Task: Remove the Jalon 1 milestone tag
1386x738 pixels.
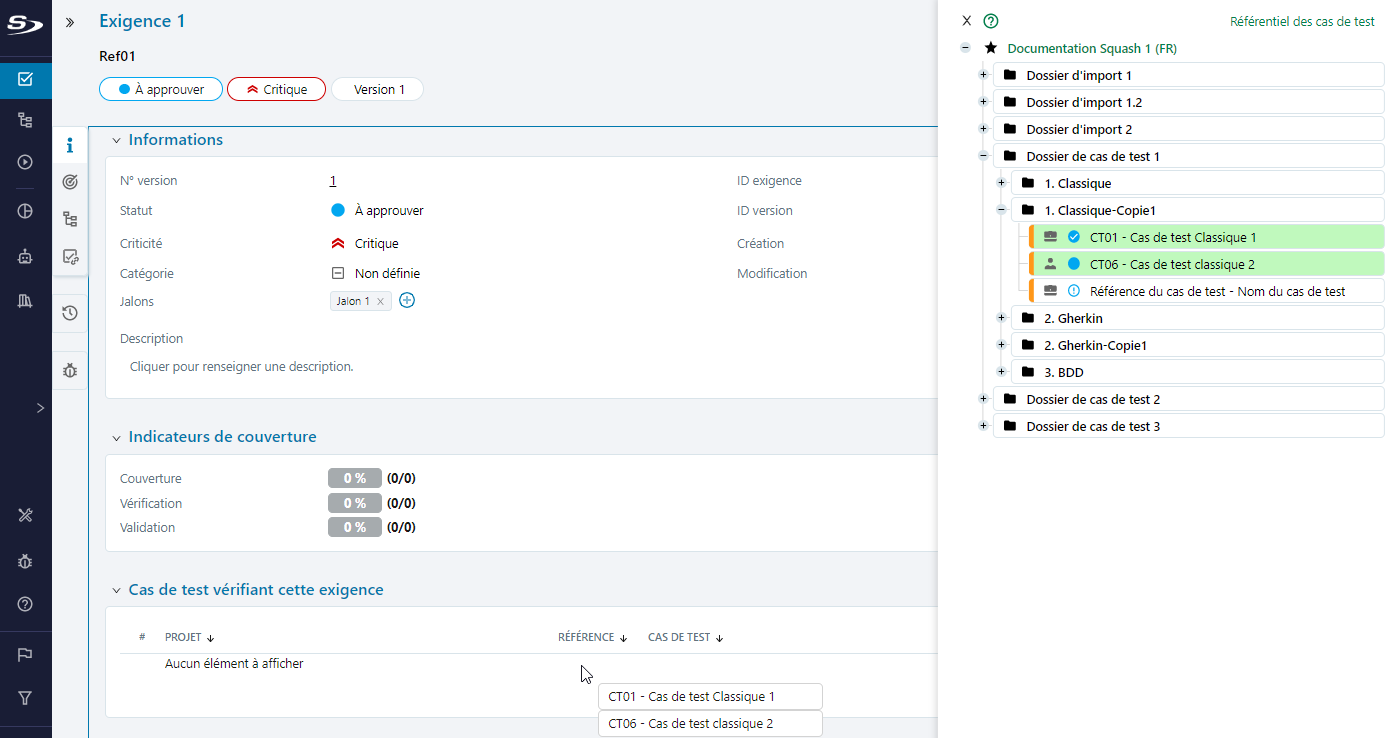Action: (380, 302)
